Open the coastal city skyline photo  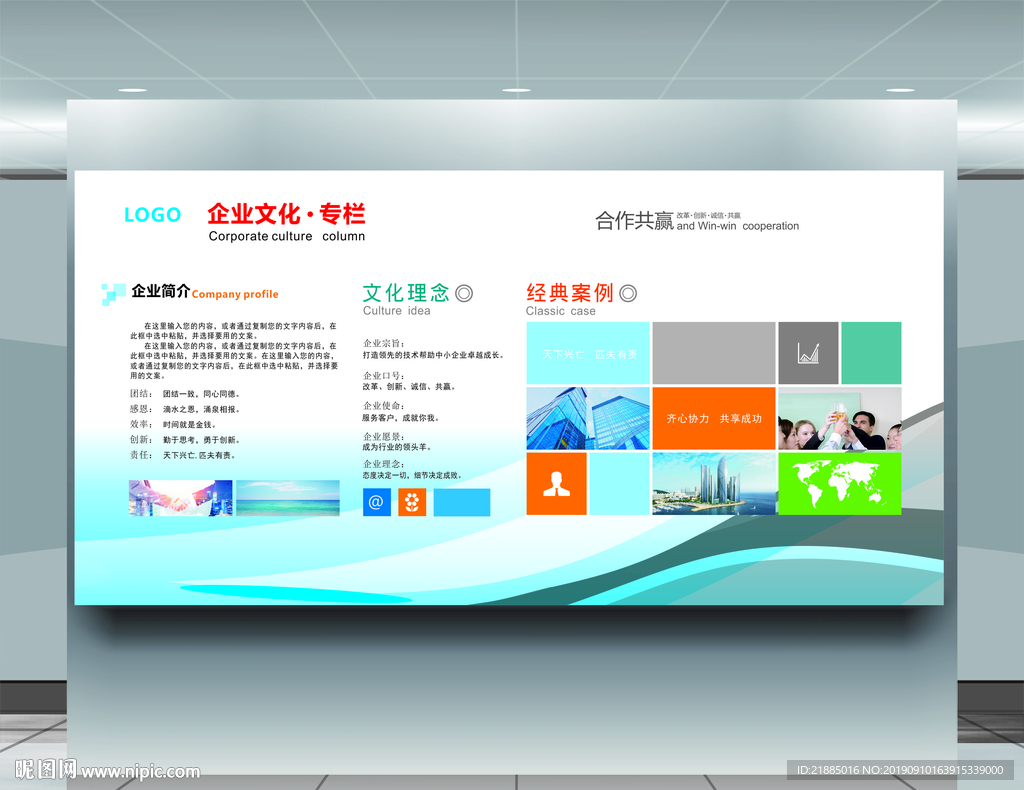pos(714,484)
